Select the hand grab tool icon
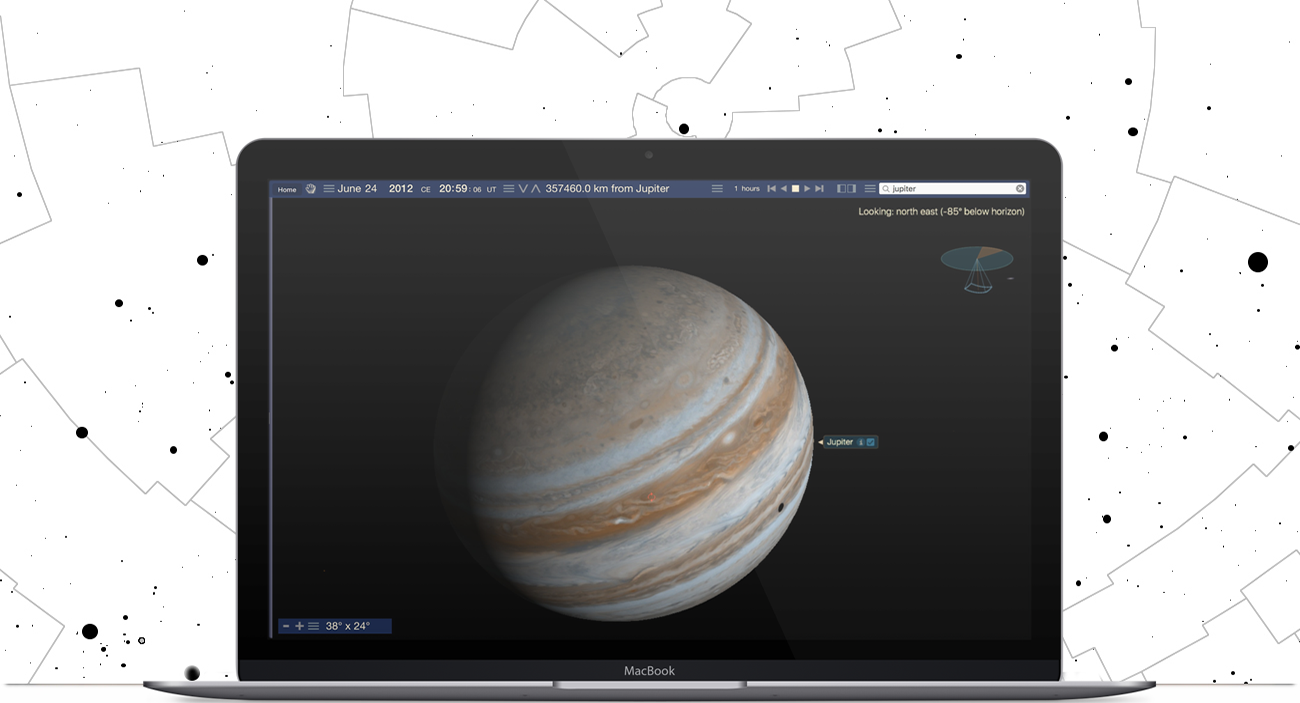This screenshot has height=703, width=1300. click(x=311, y=188)
